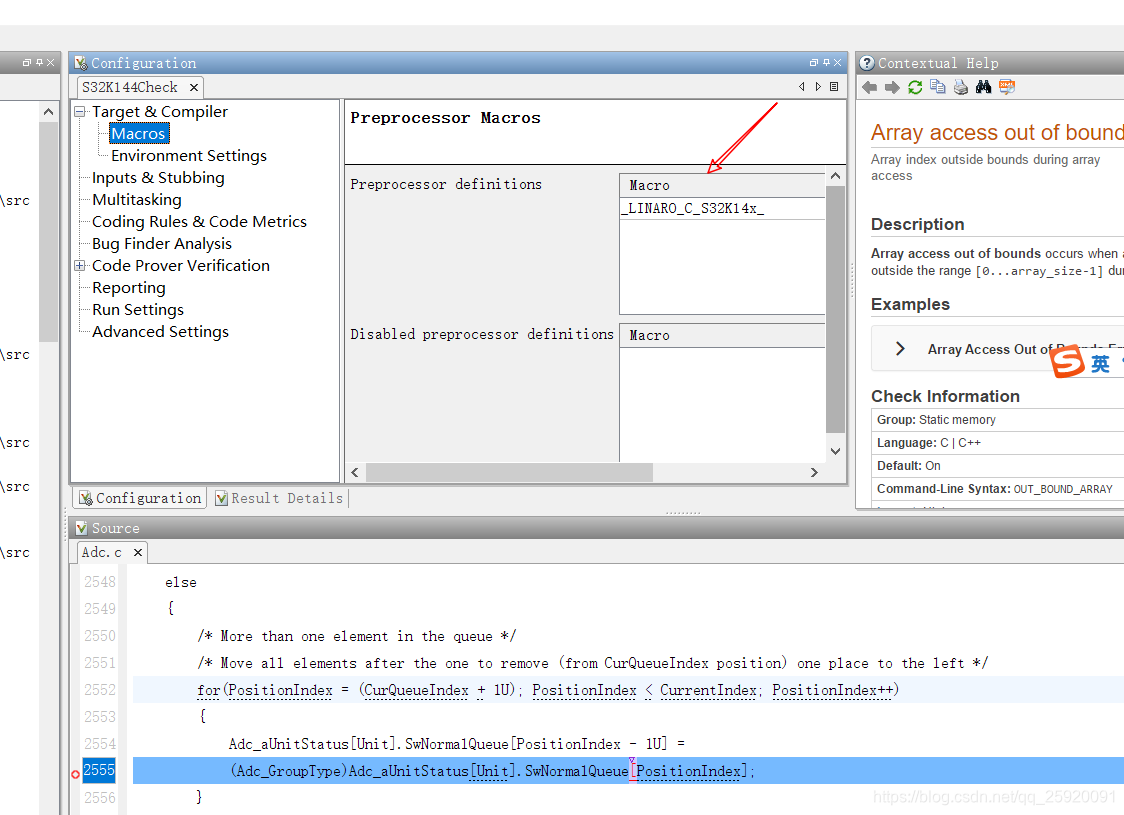Open Code Prover Verification settings
This screenshot has height=815, width=1124.
(x=181, y=265)
